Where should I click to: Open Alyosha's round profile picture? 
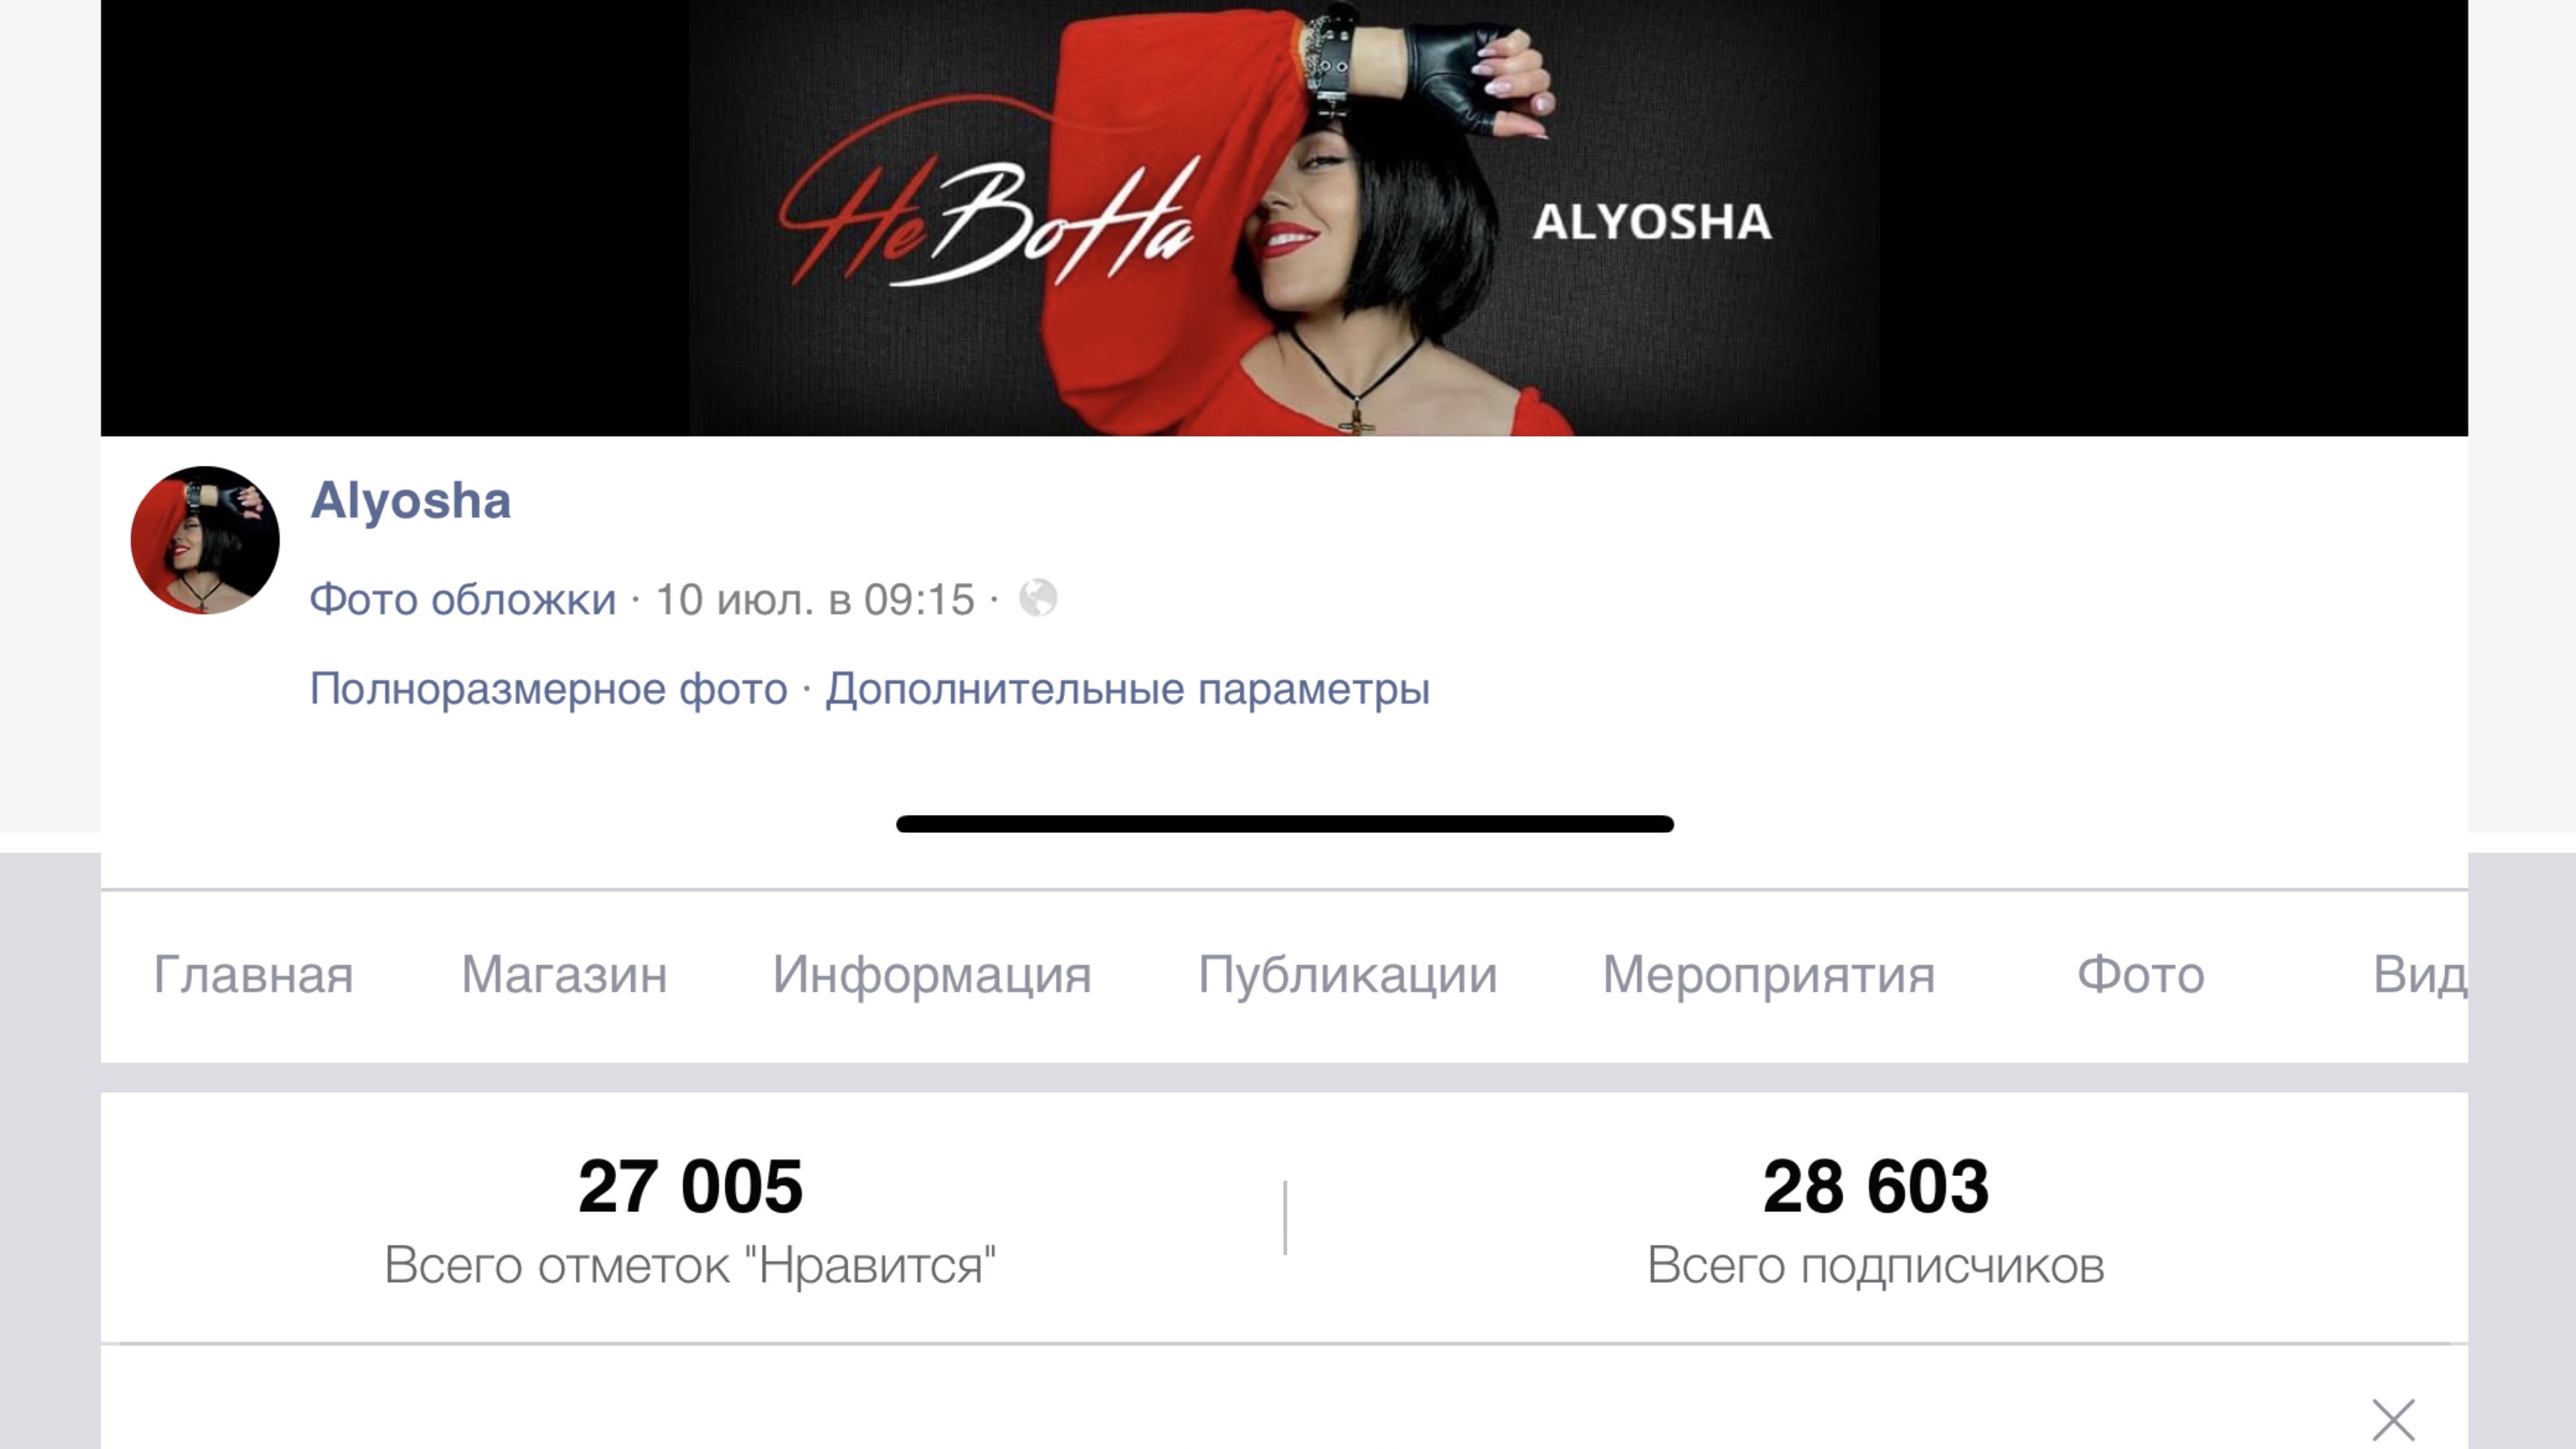[x=205, y=540]
